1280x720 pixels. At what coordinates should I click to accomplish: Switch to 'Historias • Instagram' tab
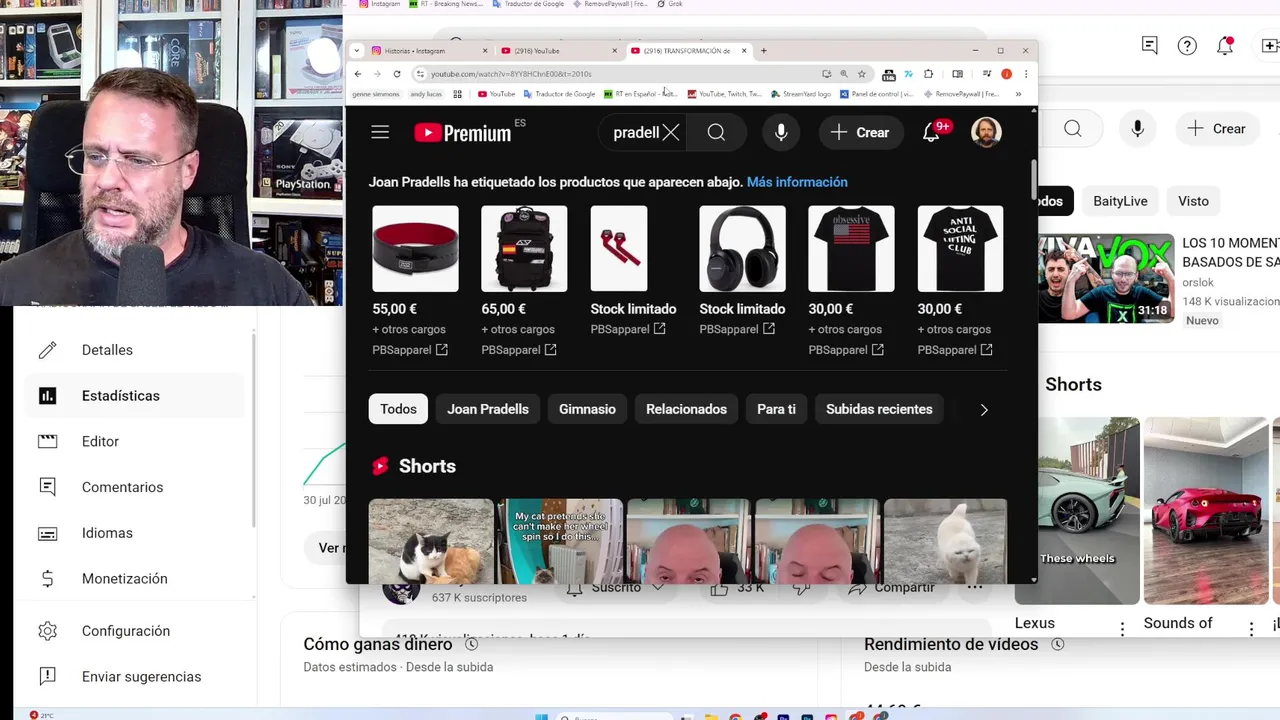(x=431, y=51)
